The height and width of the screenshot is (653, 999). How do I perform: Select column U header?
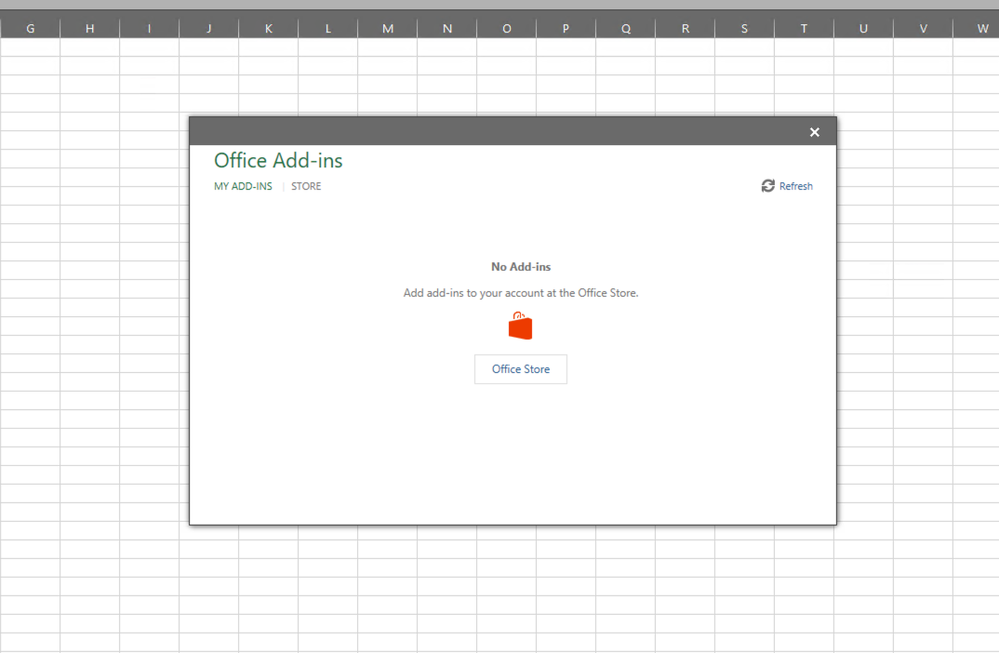(863, 28)
